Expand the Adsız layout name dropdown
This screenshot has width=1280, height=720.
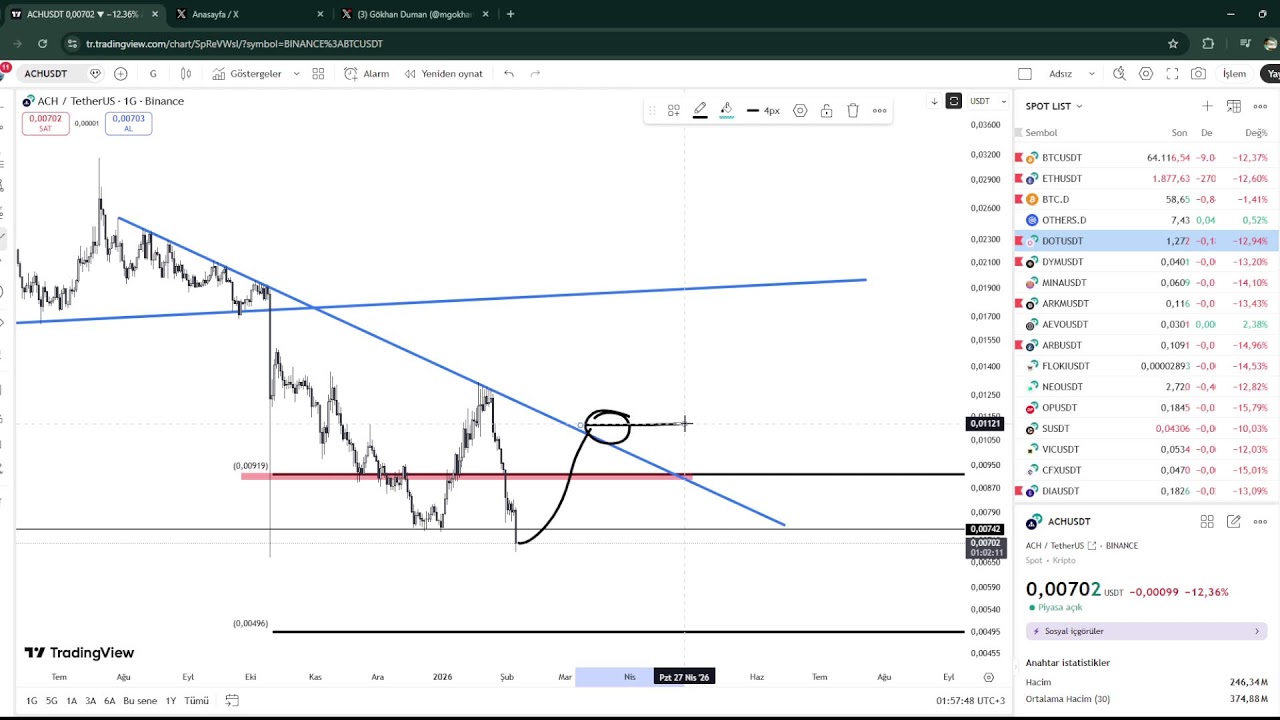[x=1091, y=74]
